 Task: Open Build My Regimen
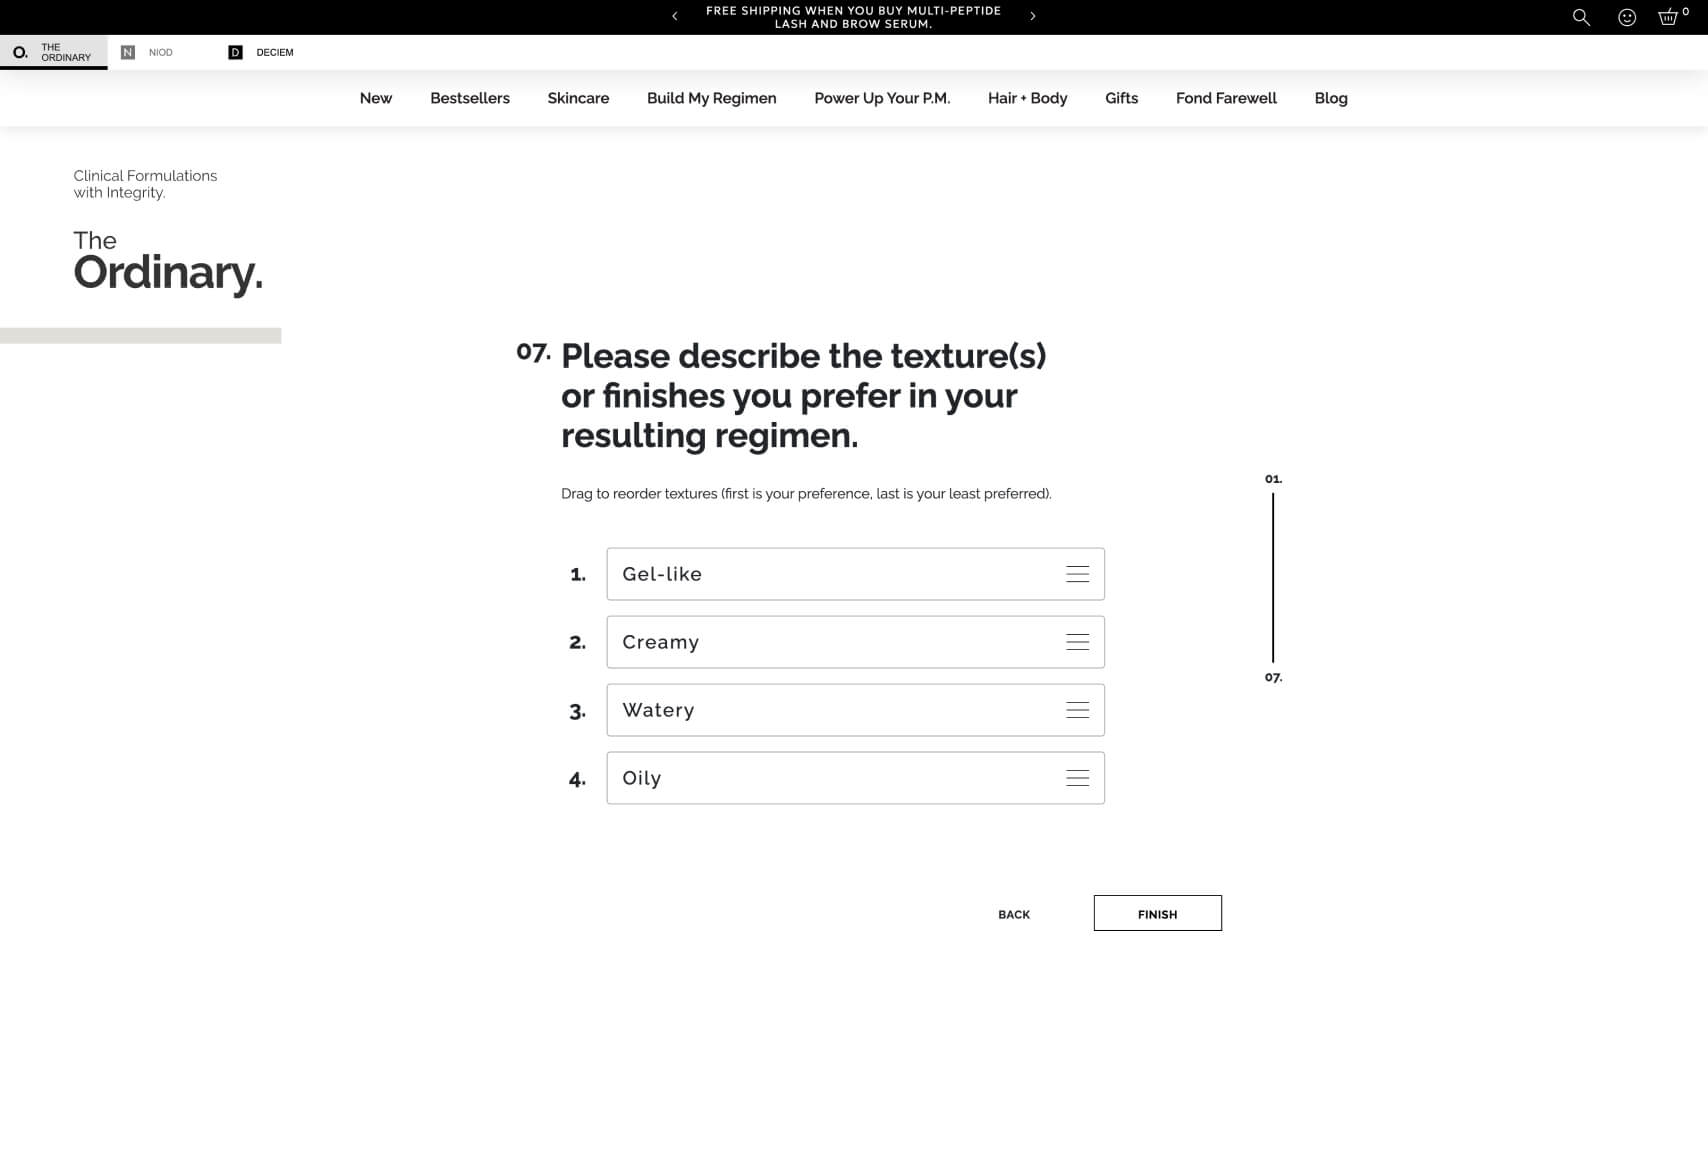click(x=712, y=98)
